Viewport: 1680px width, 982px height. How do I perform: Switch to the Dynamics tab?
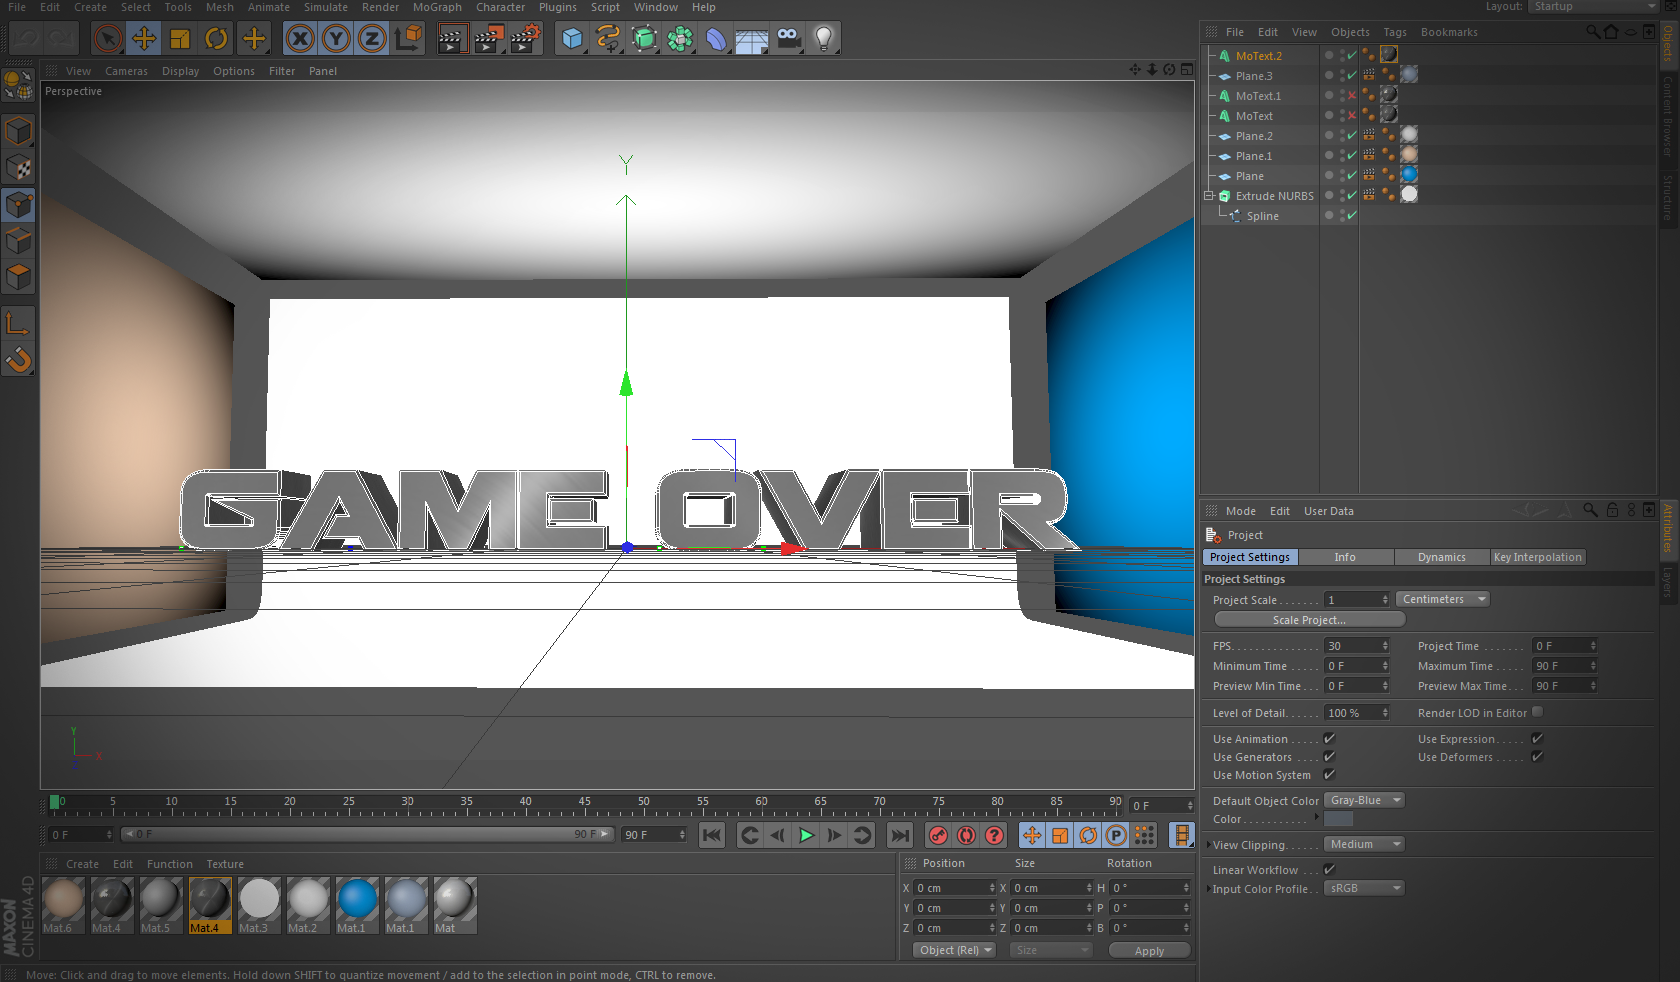point(1441,557)
